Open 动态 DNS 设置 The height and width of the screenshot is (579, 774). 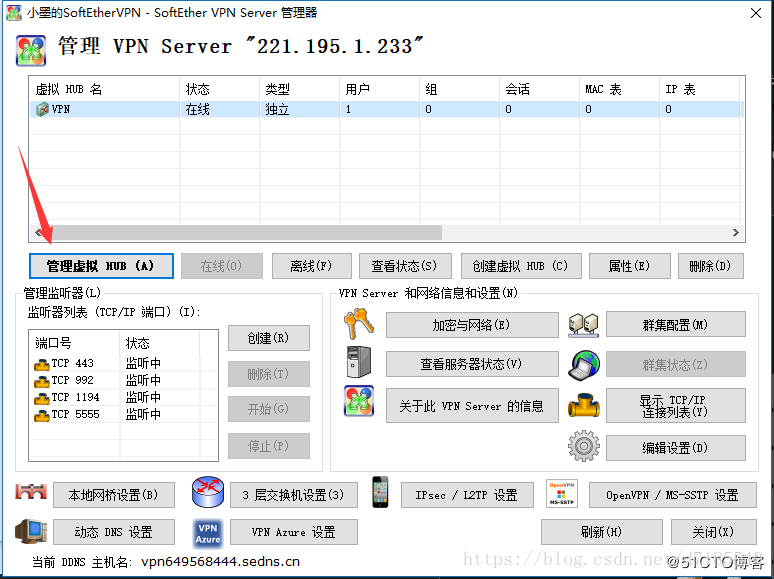pos(114,532)
